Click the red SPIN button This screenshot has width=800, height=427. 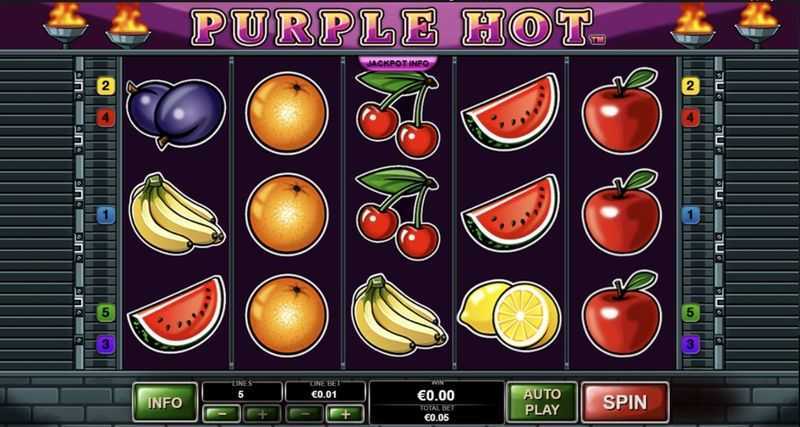pos(625,401)
